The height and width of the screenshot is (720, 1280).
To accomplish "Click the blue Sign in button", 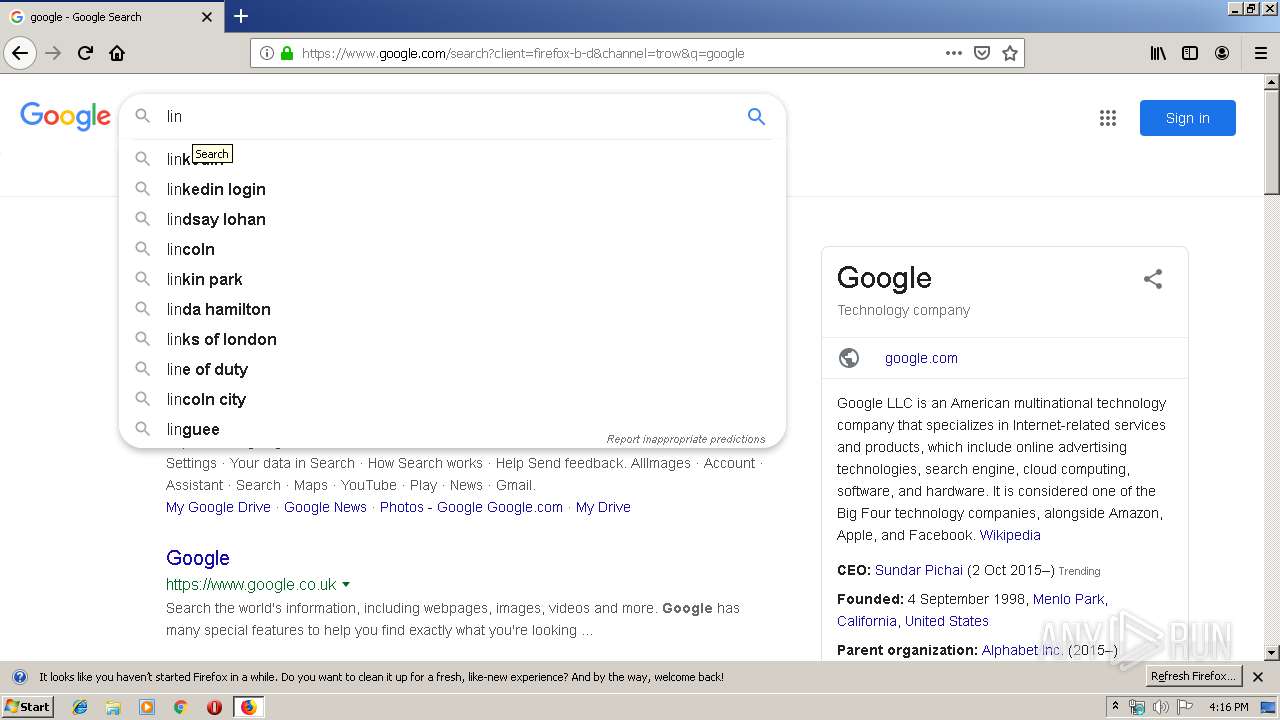I will click(x=1188, y=118).
